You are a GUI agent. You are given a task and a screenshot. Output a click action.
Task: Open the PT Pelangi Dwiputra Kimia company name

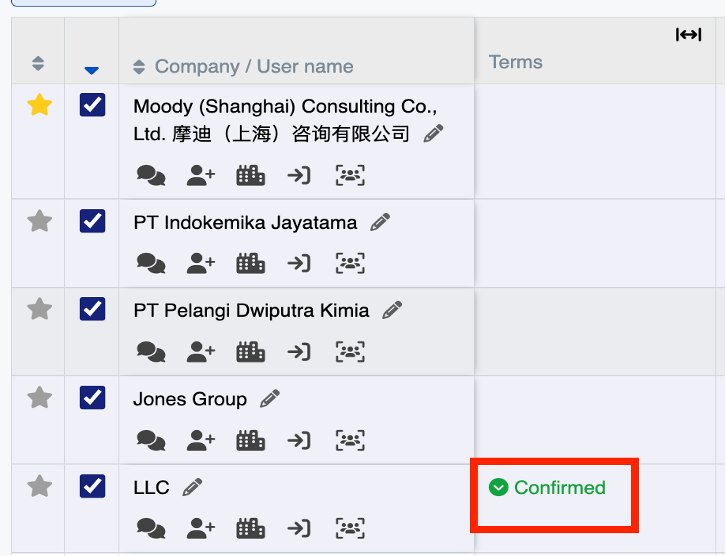[x=251, y=311]
